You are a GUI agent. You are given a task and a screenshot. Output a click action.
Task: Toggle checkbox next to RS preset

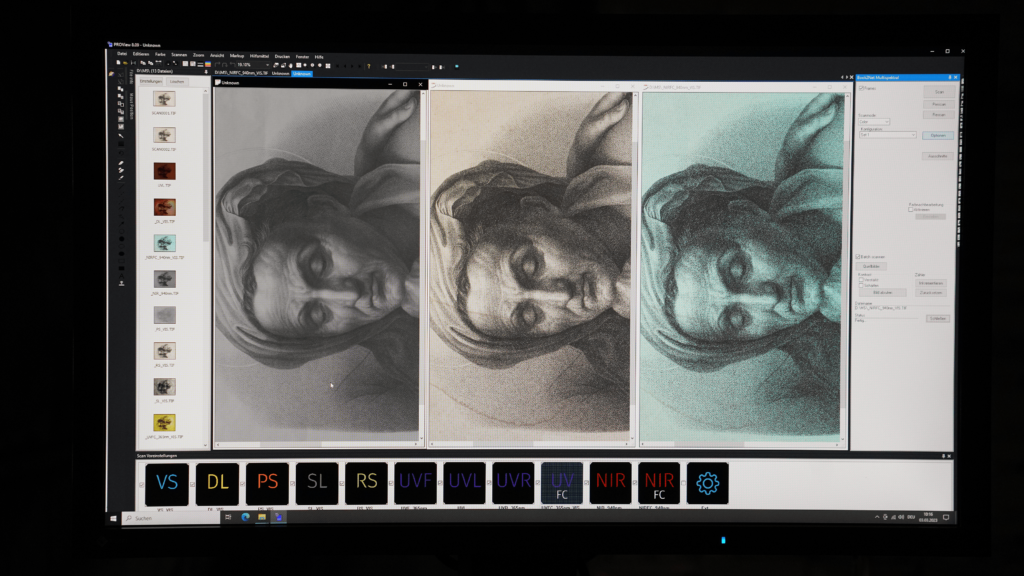[342, 484]
